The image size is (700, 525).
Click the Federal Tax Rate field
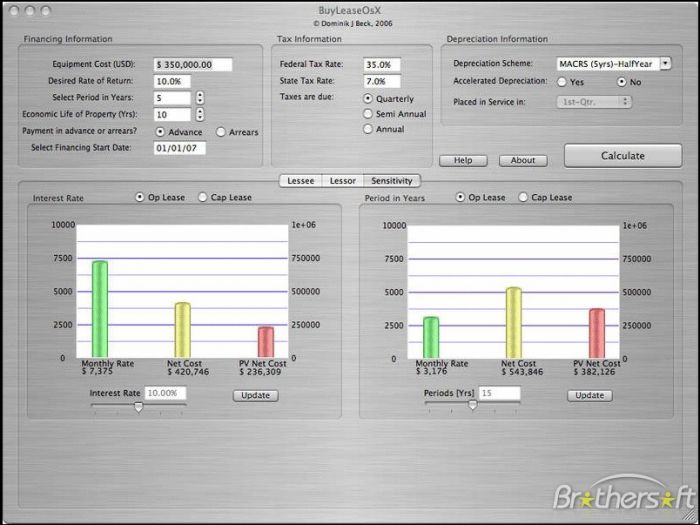382,65
